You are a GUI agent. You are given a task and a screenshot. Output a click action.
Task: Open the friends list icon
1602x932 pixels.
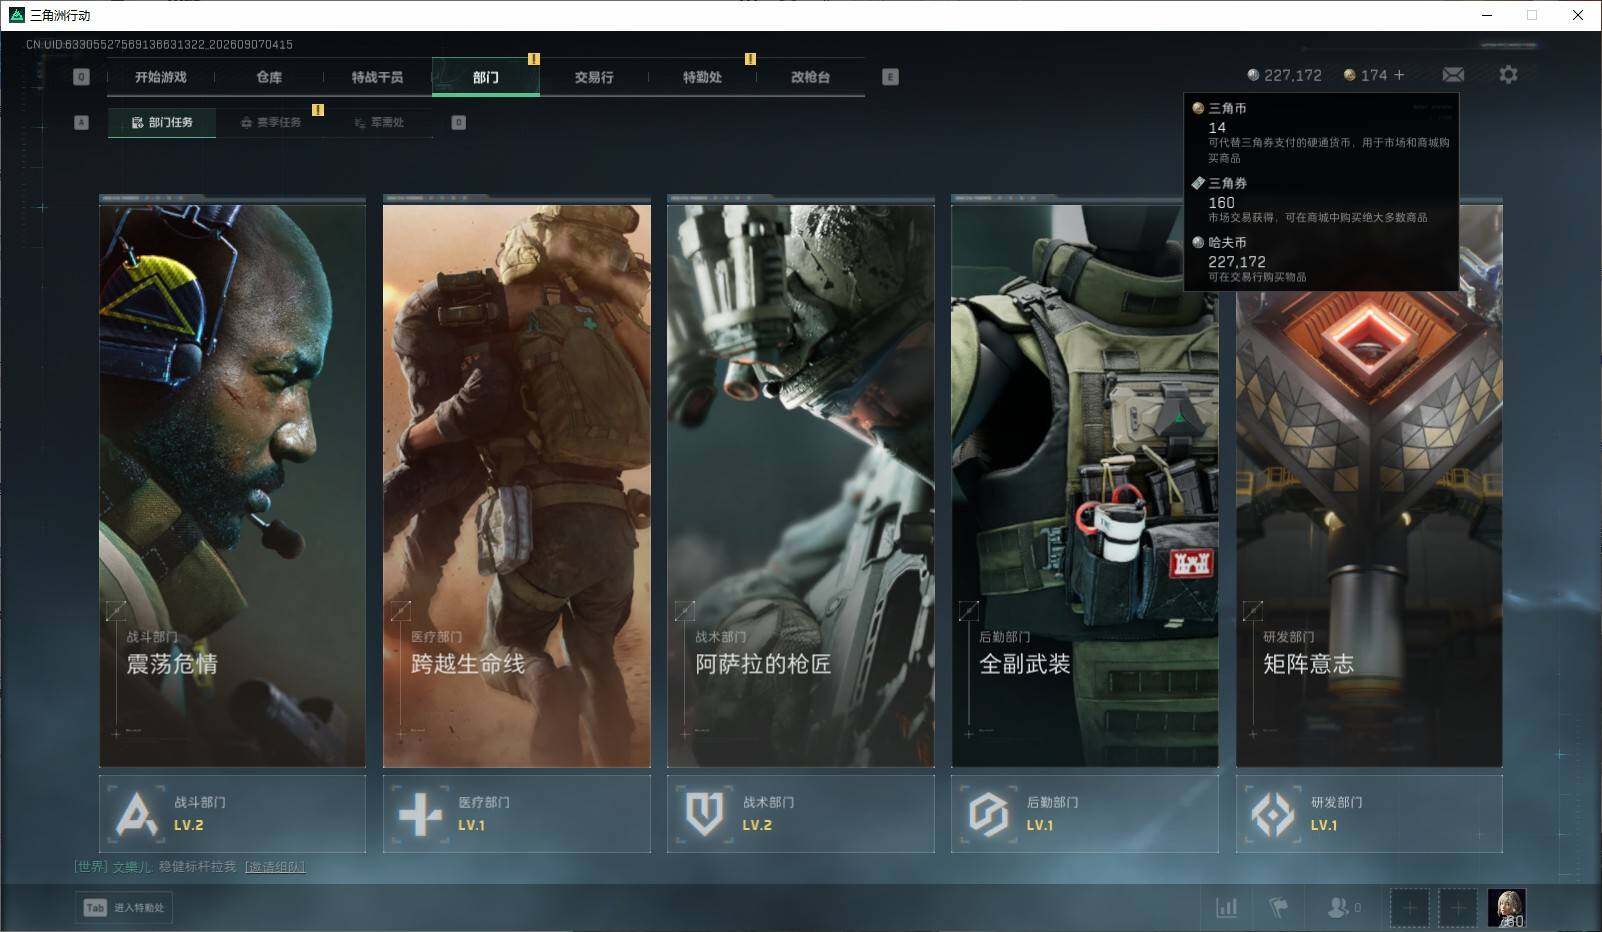pos(1337,907)
